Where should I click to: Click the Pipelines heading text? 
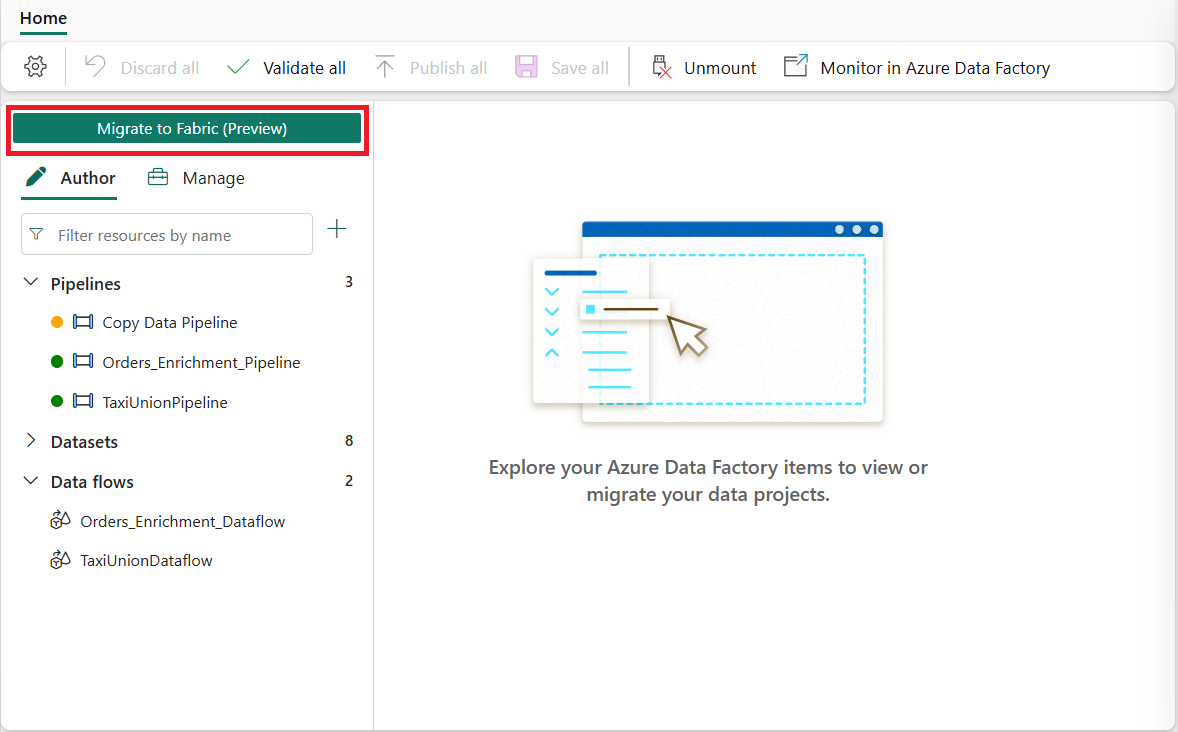86,283
